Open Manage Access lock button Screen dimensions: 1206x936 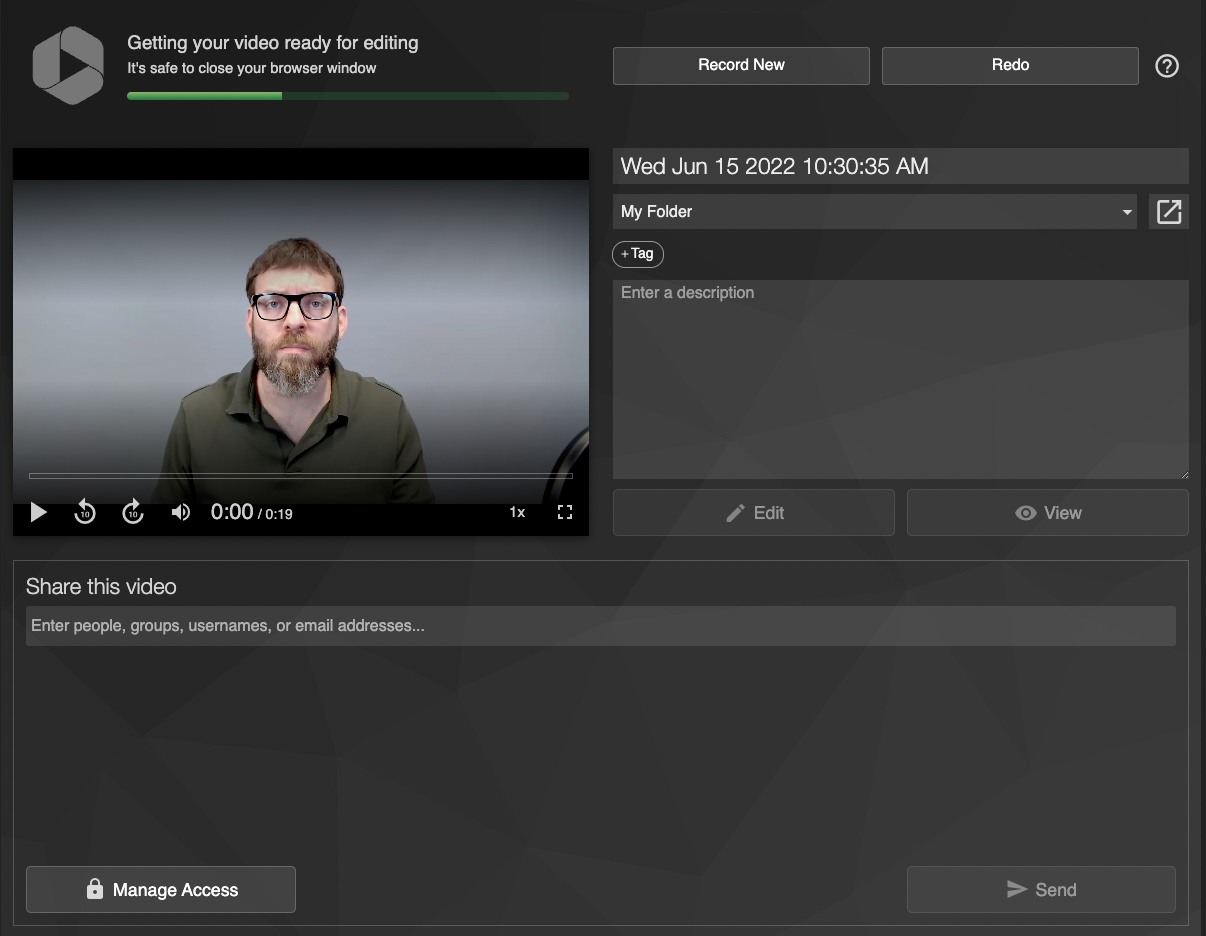(x=161, y=890)
